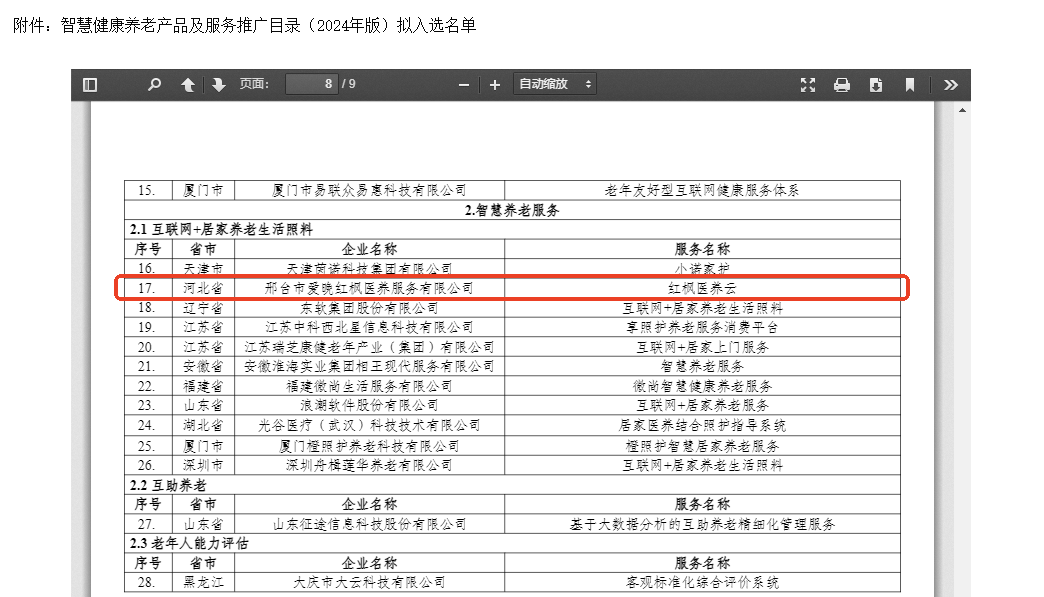Image resolution: width=1044 pixels, height=597 pixels.
Task: Click section 2.1 互联网+居家养老生活照料
Action: click(221, 230)
